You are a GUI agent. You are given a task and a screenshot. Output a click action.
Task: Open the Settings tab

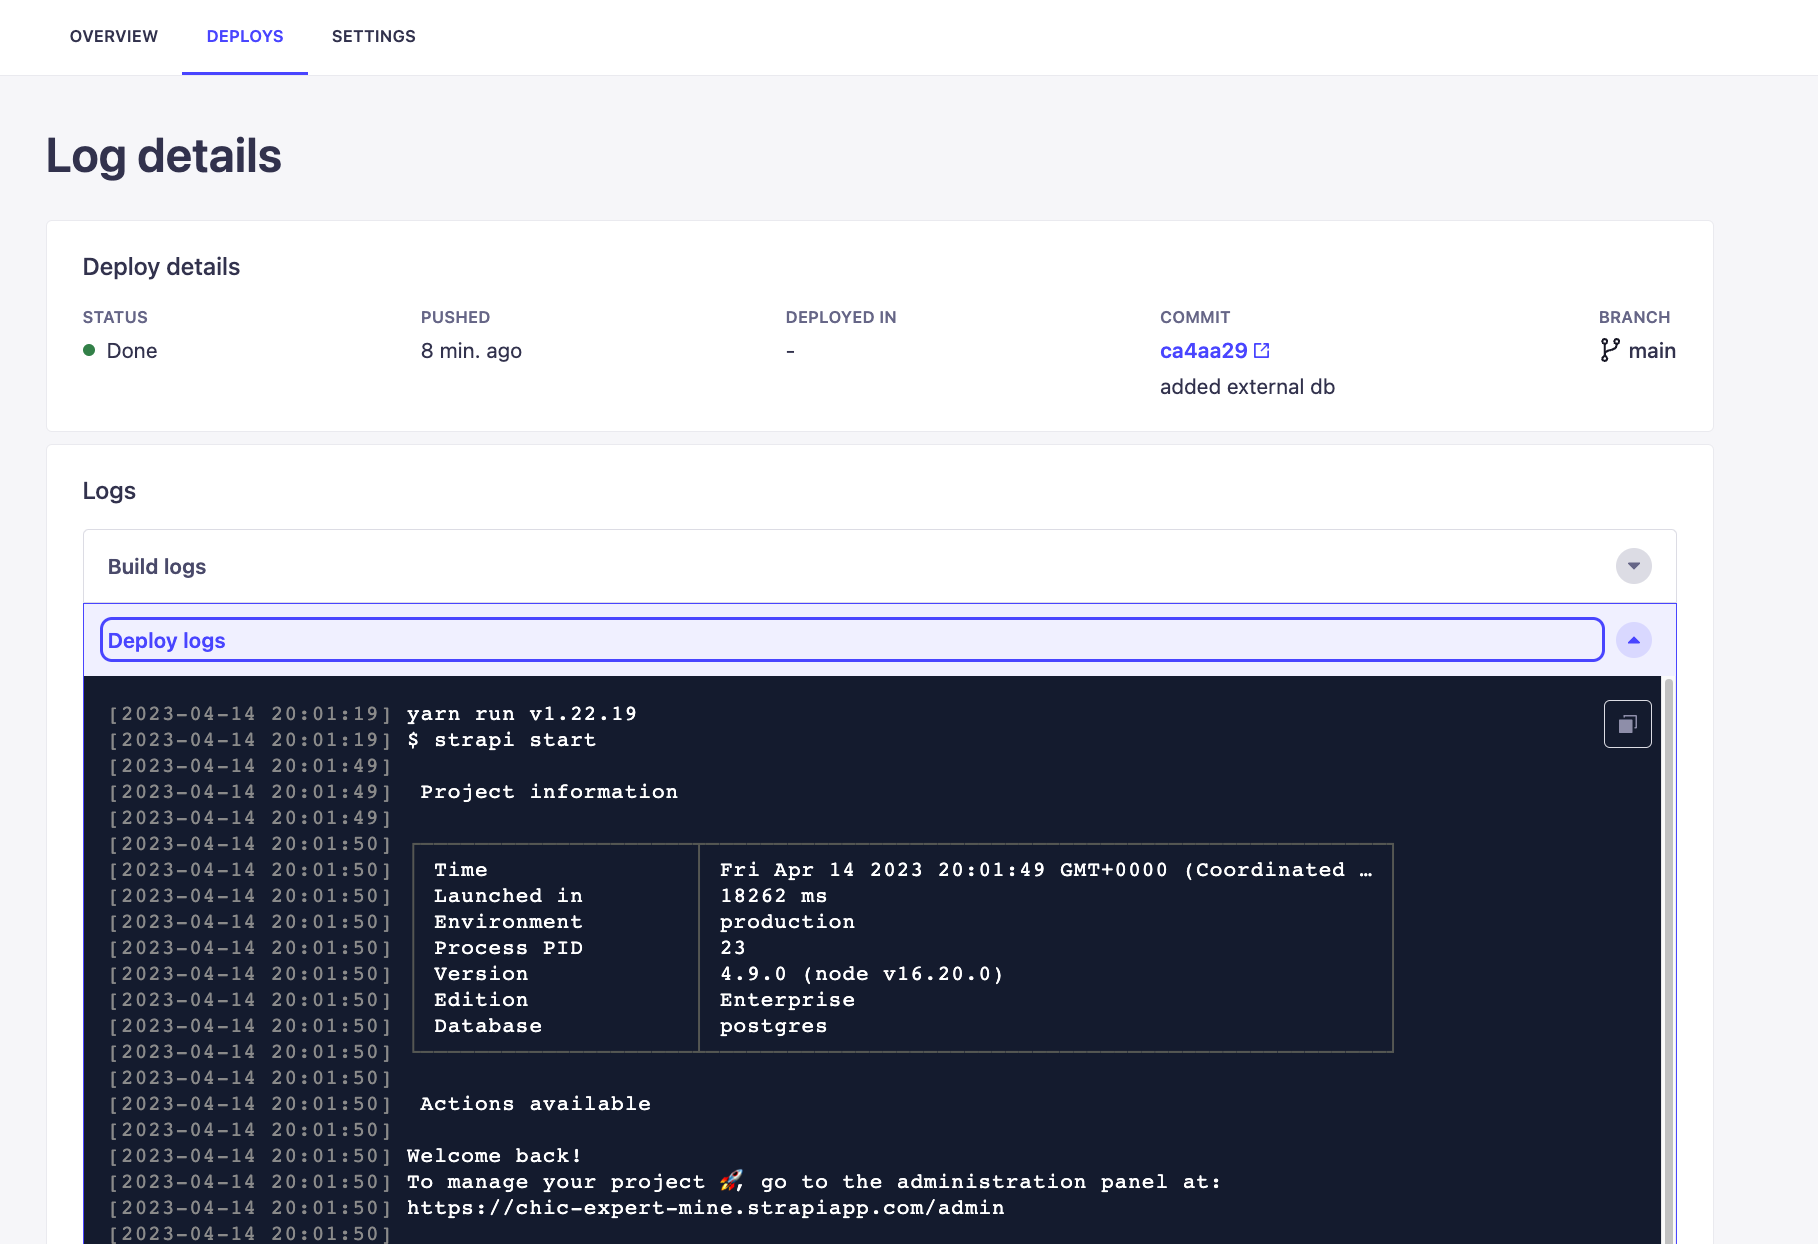[x=373, y=36]
